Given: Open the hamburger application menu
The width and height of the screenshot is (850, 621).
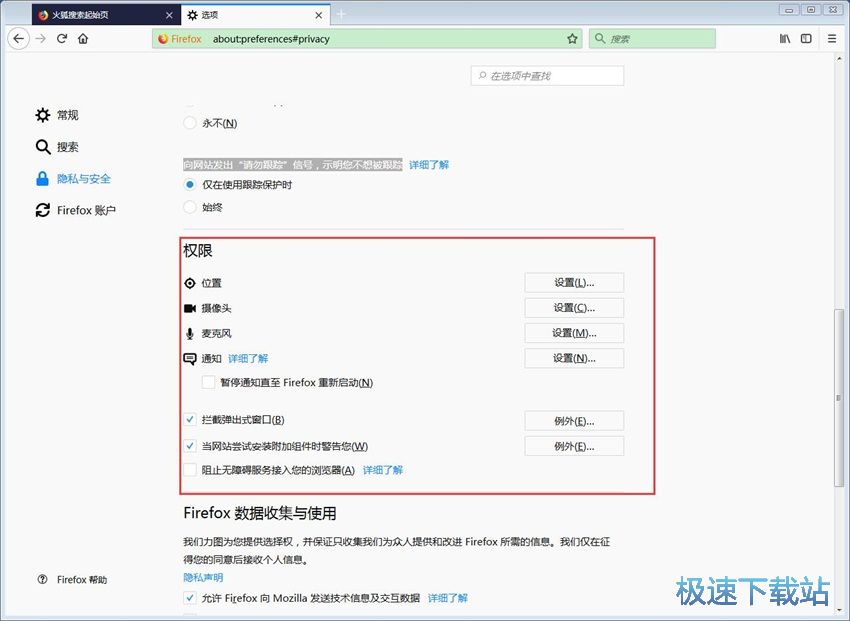Looking at the screenshot, I should [832, 38].
